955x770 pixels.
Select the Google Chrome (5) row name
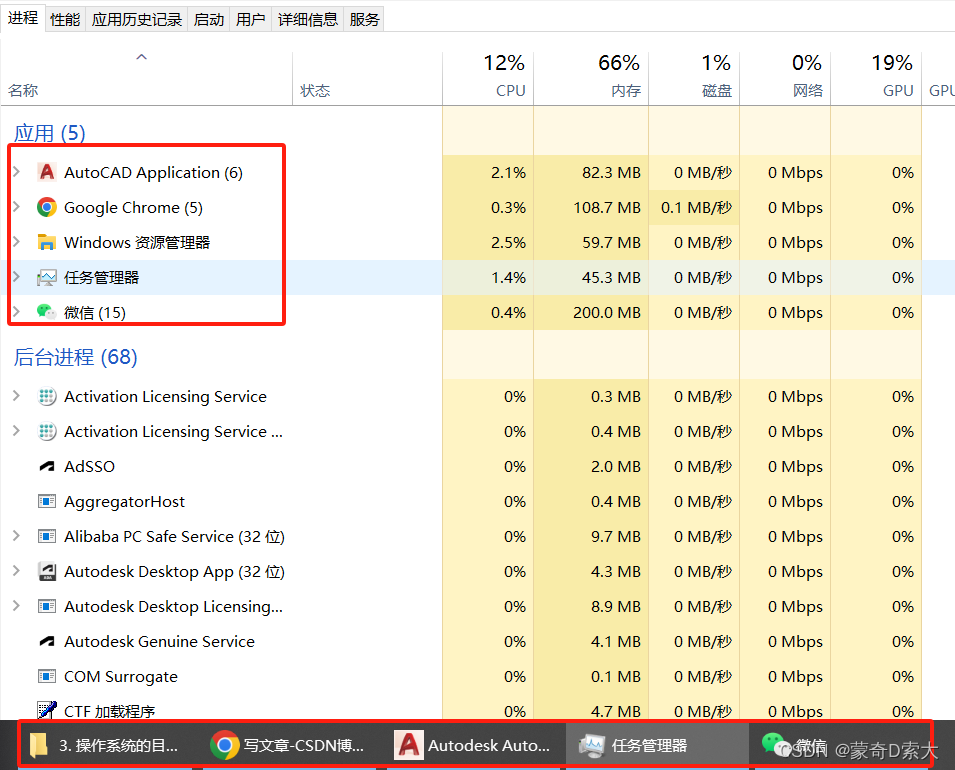[x=133, y=208]
